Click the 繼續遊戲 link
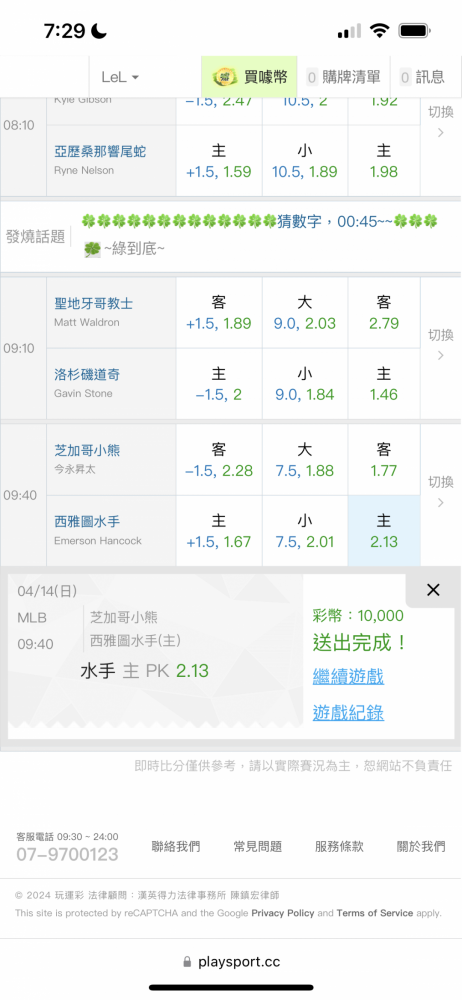The height and width of the screenshot is (1000, 462). (348, 676)
